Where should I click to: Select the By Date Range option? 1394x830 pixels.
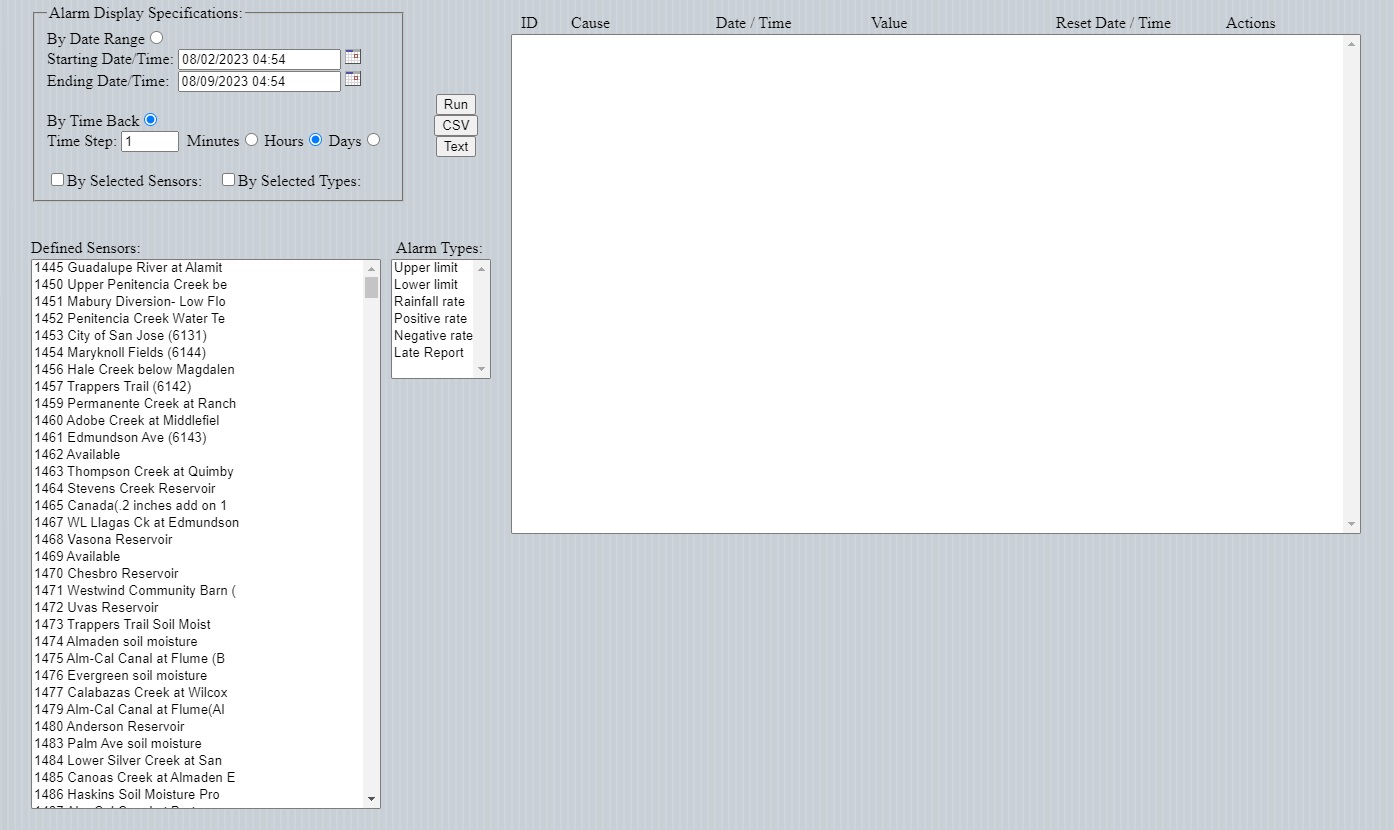coord(156,39)
